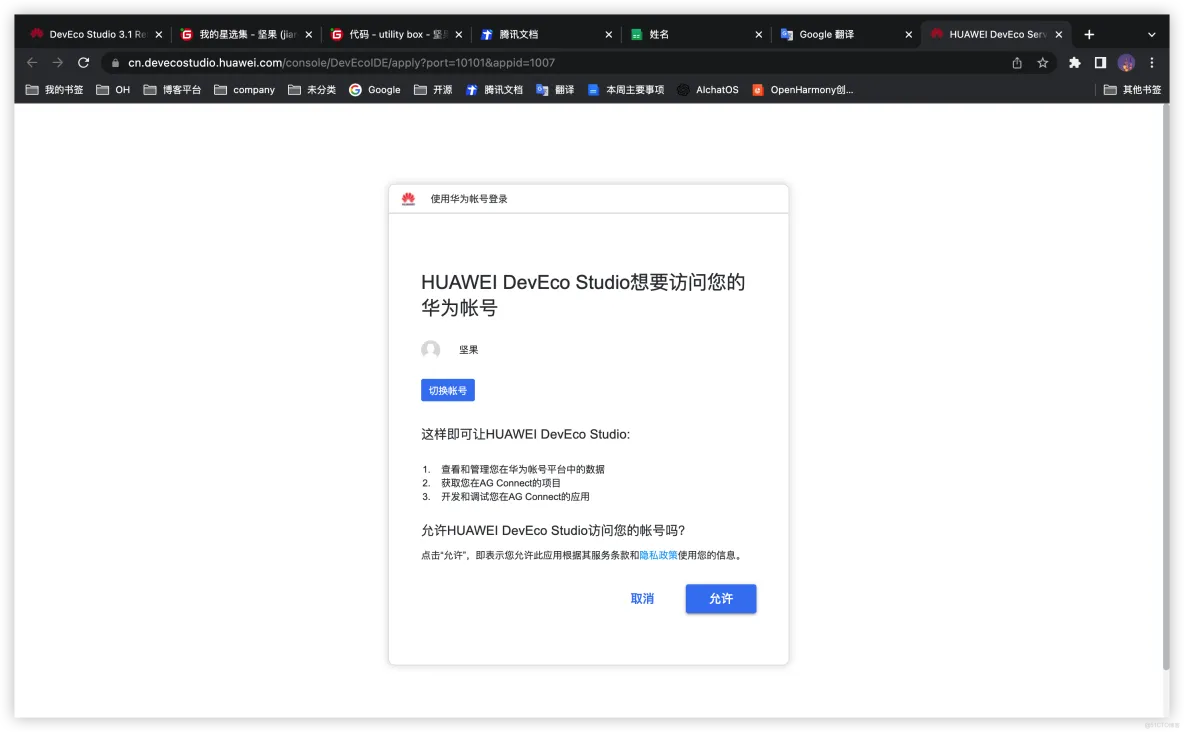
Task: Open the 翻译 bookmark
Action: [555, 90]
